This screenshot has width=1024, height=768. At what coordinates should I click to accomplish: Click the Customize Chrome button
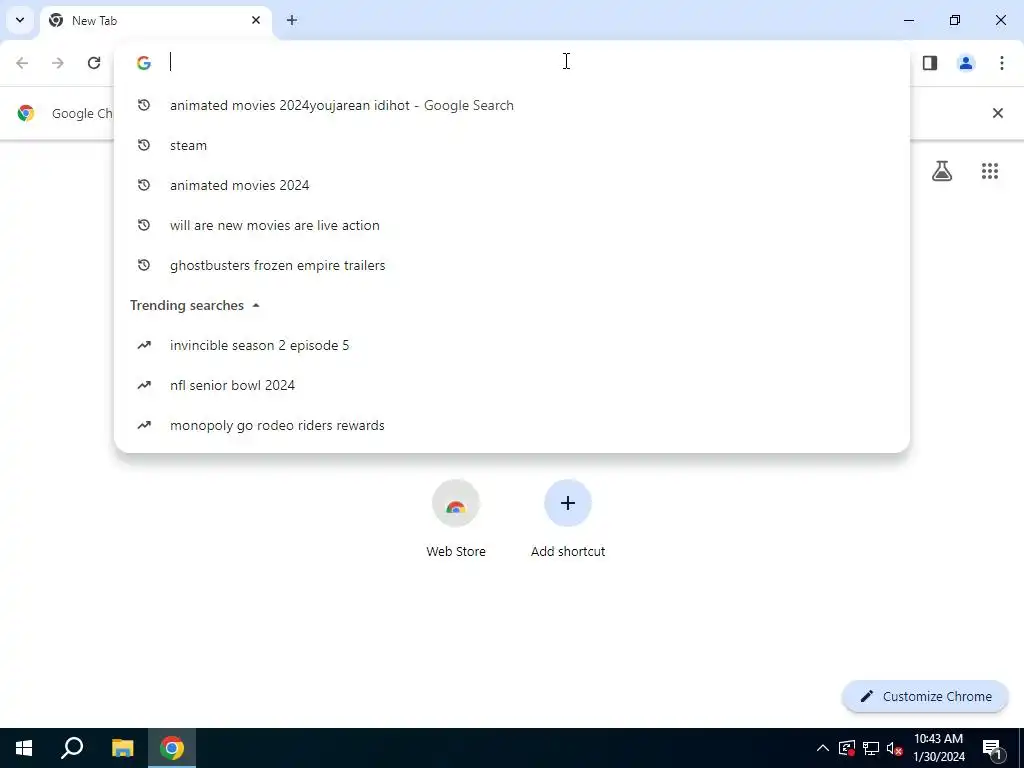tap(925, 697)
